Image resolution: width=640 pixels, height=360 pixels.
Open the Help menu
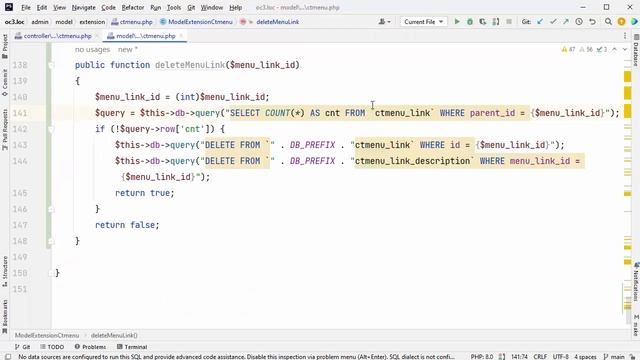coord(236,7)
